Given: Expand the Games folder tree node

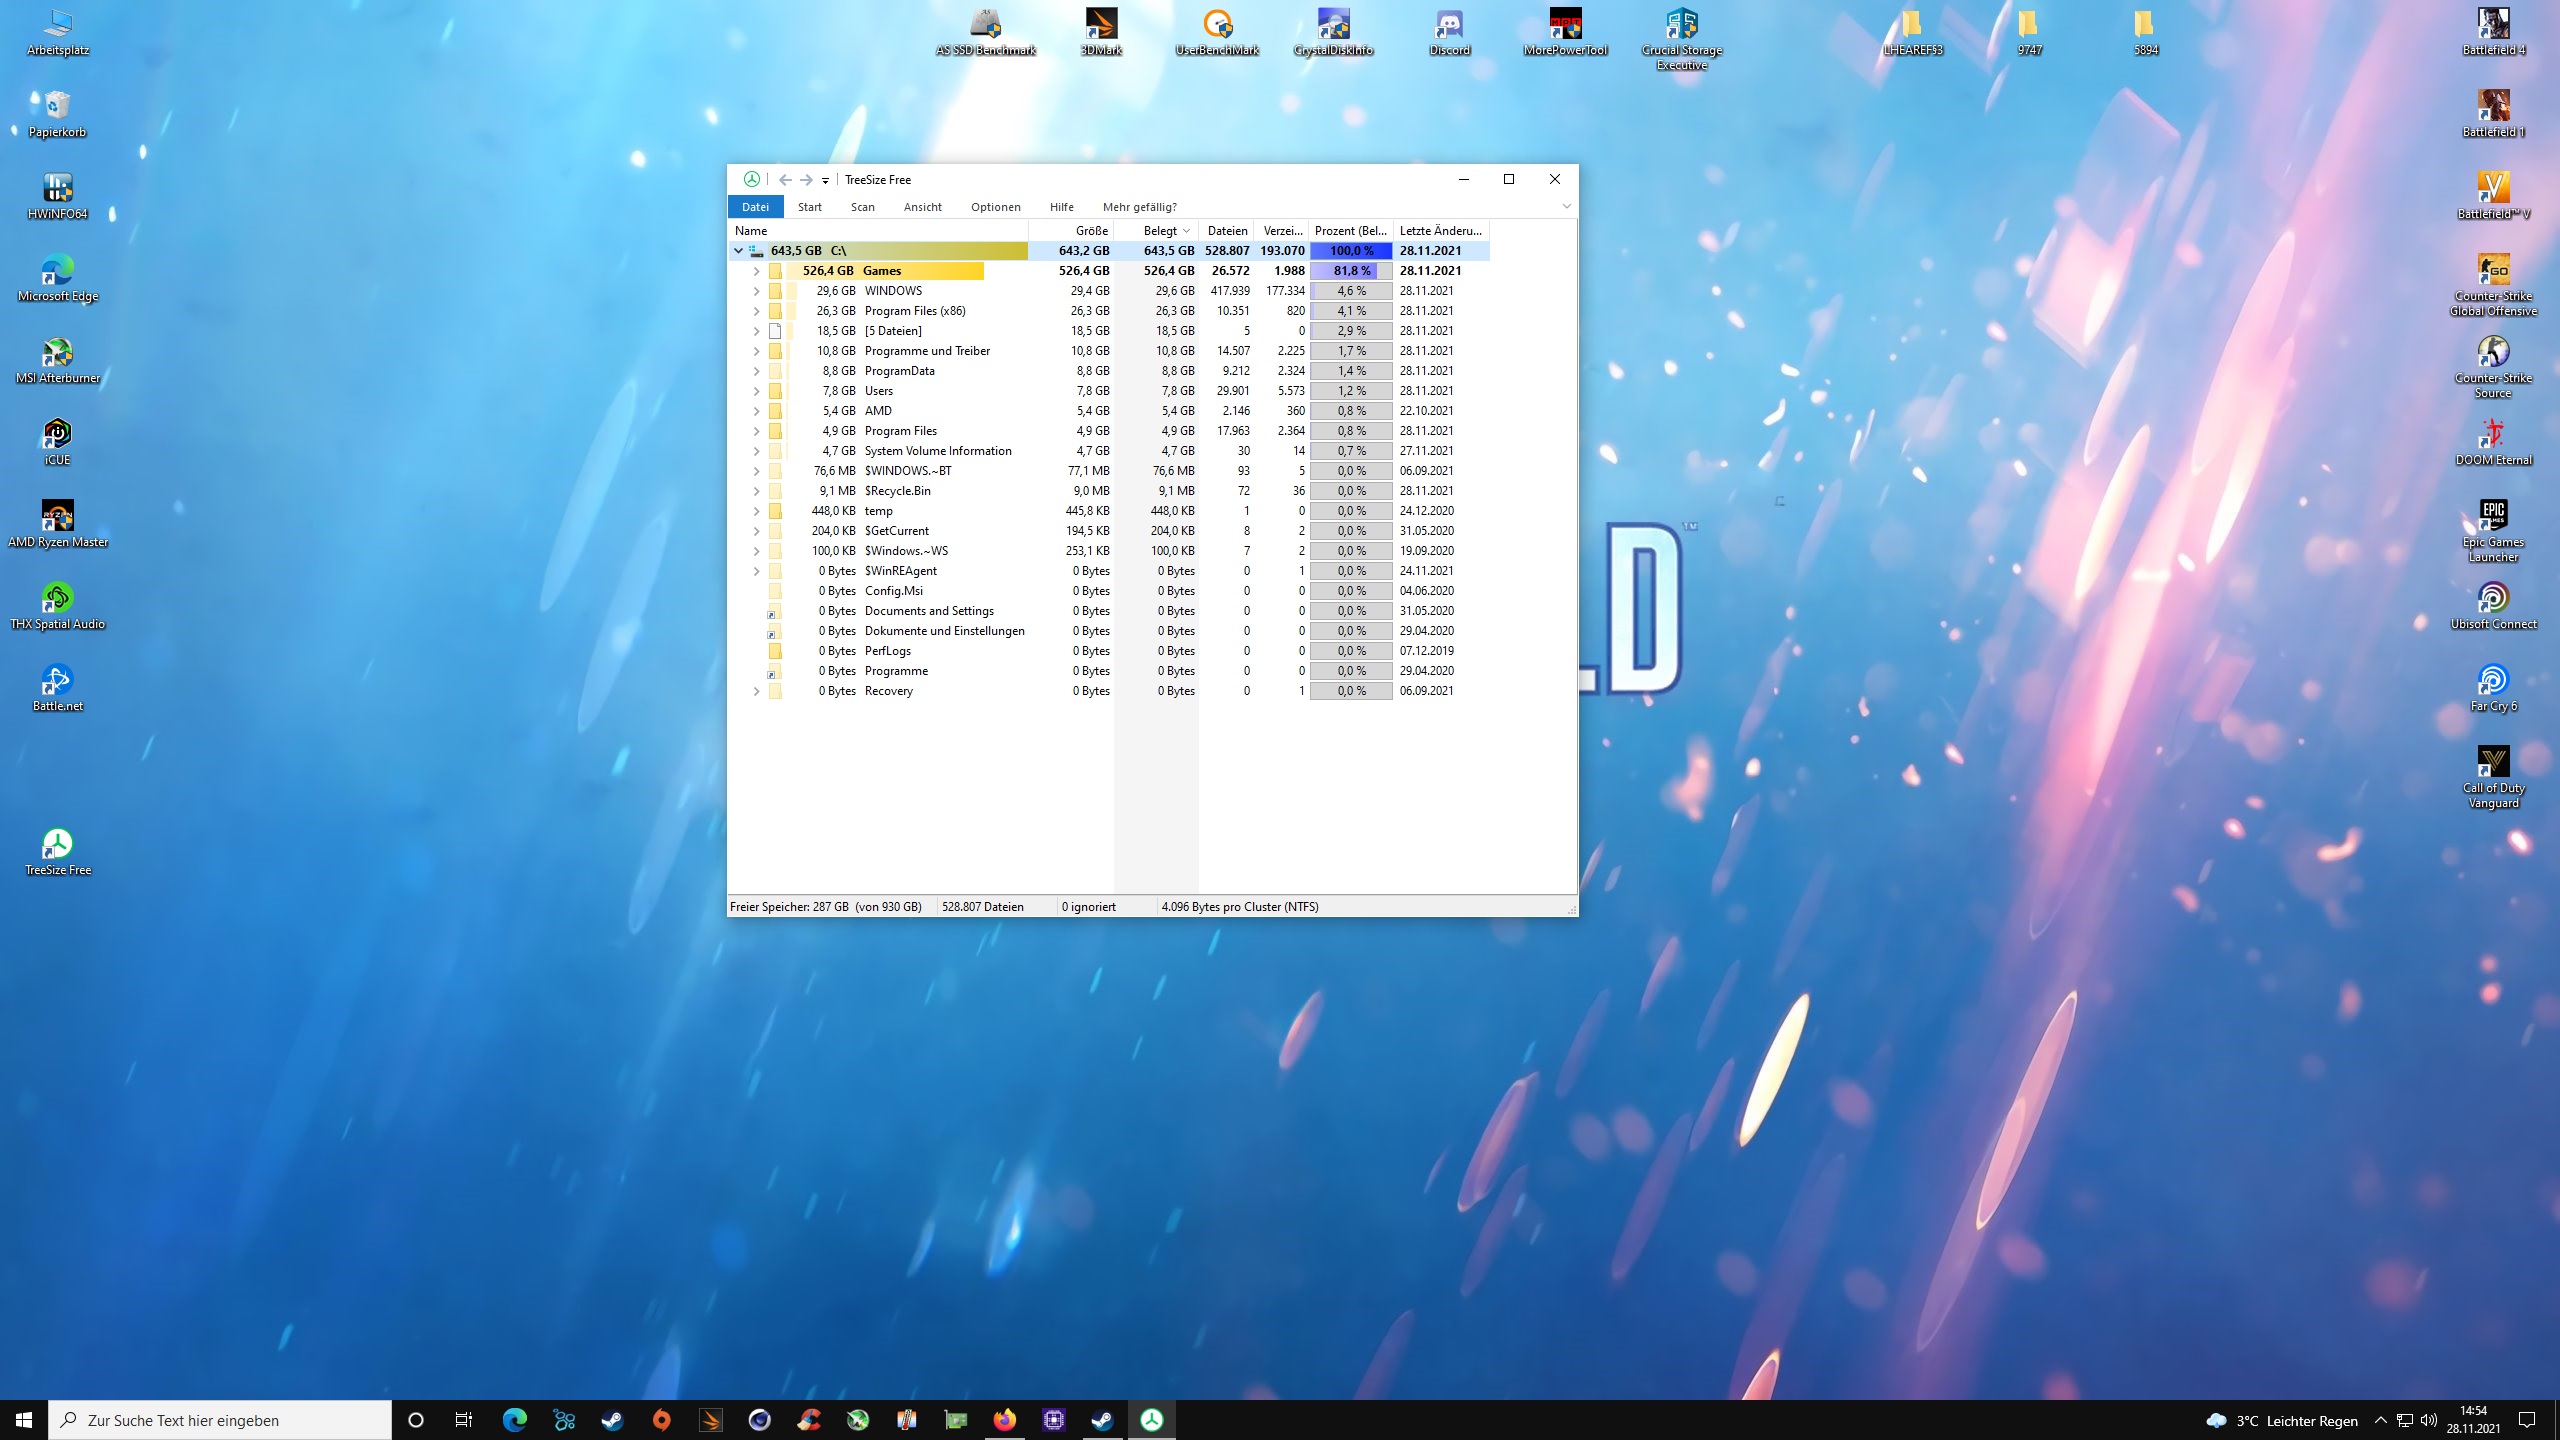Looking at the screenshot, I should click(x=756, y=271).
